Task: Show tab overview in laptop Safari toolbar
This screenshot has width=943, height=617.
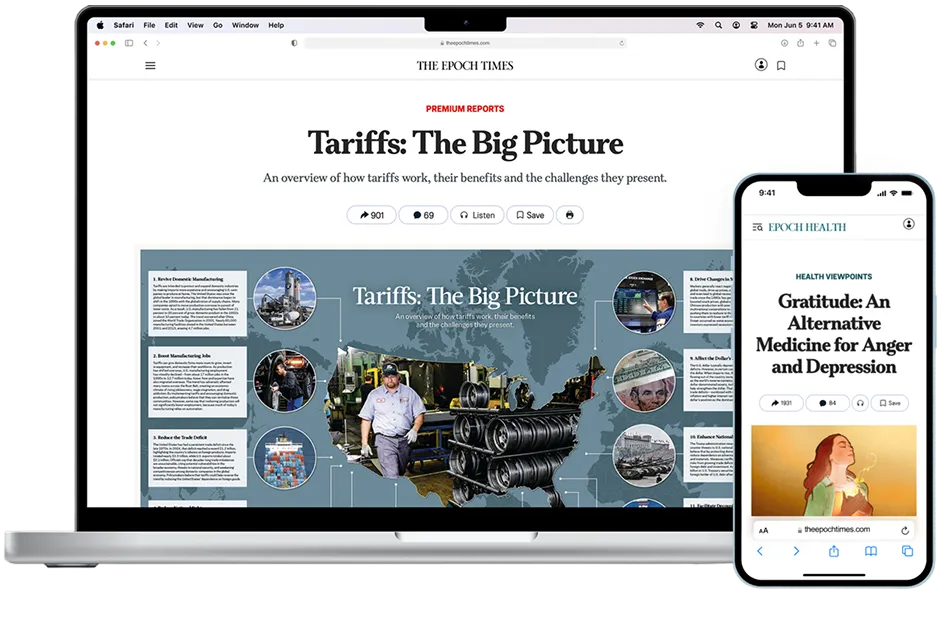Action: [832, 43]
